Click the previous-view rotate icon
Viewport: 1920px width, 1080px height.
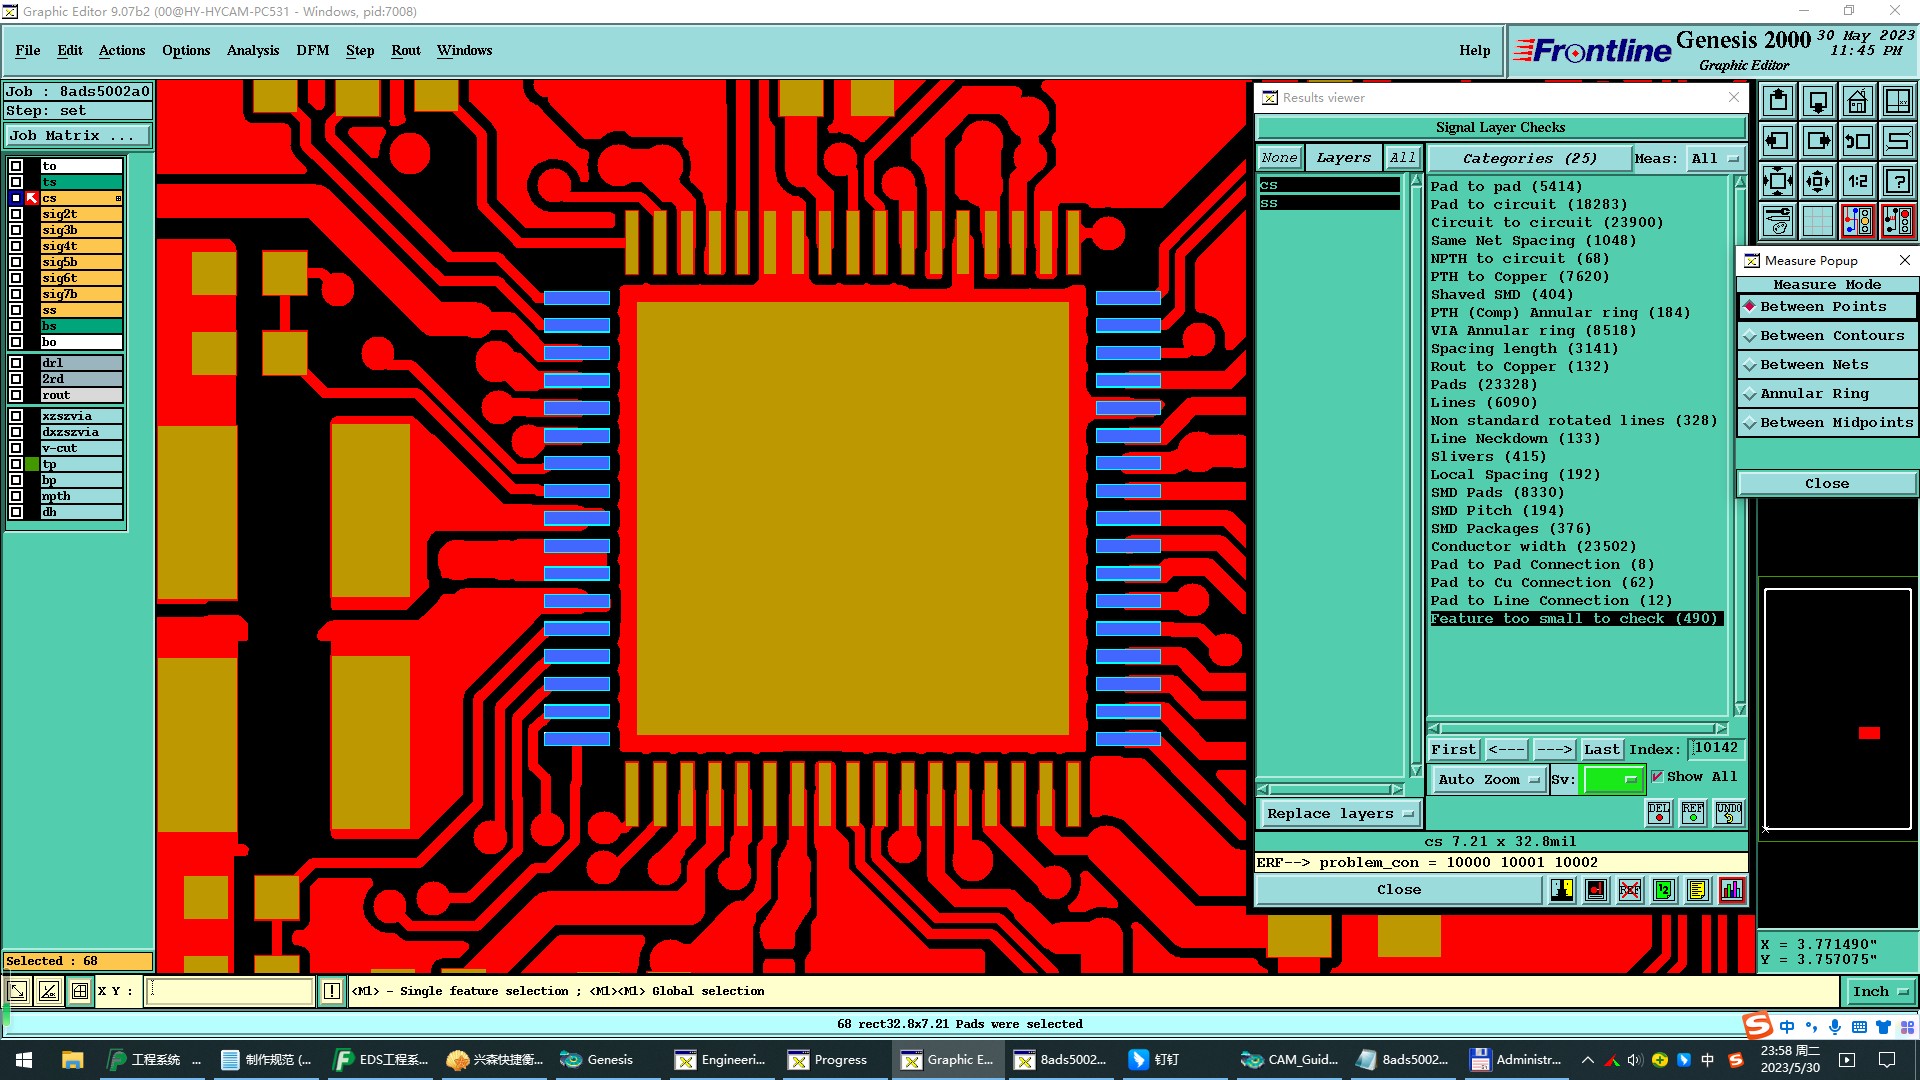click(x=1857, y=141)
